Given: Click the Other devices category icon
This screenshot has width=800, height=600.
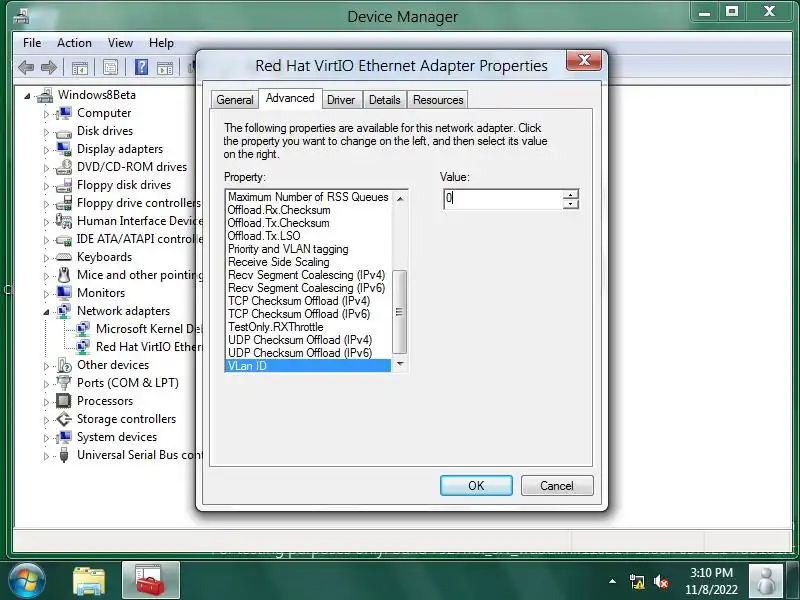Looking at the screenshot, I should tap(64, 365).
